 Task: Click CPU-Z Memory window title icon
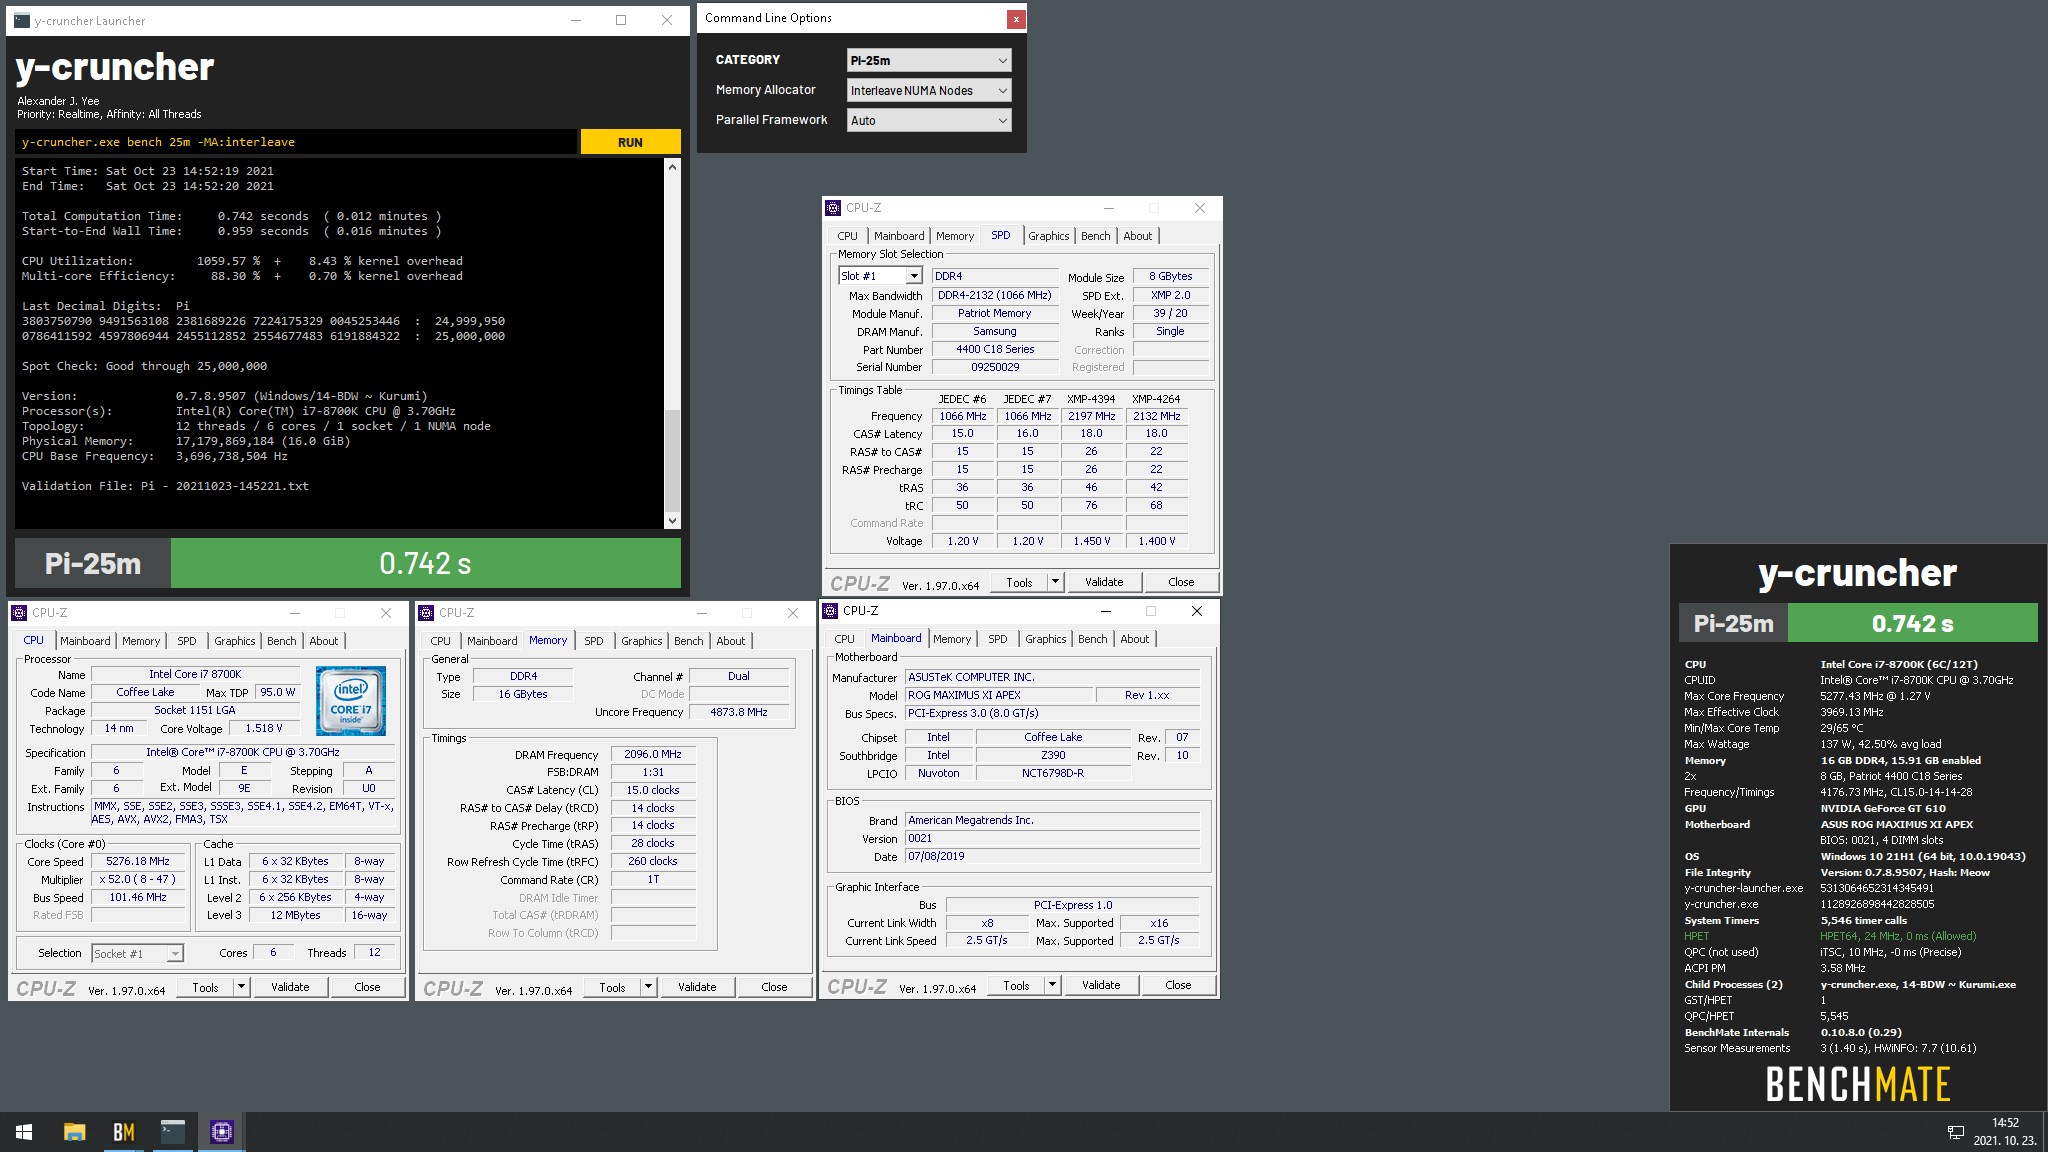426,613
